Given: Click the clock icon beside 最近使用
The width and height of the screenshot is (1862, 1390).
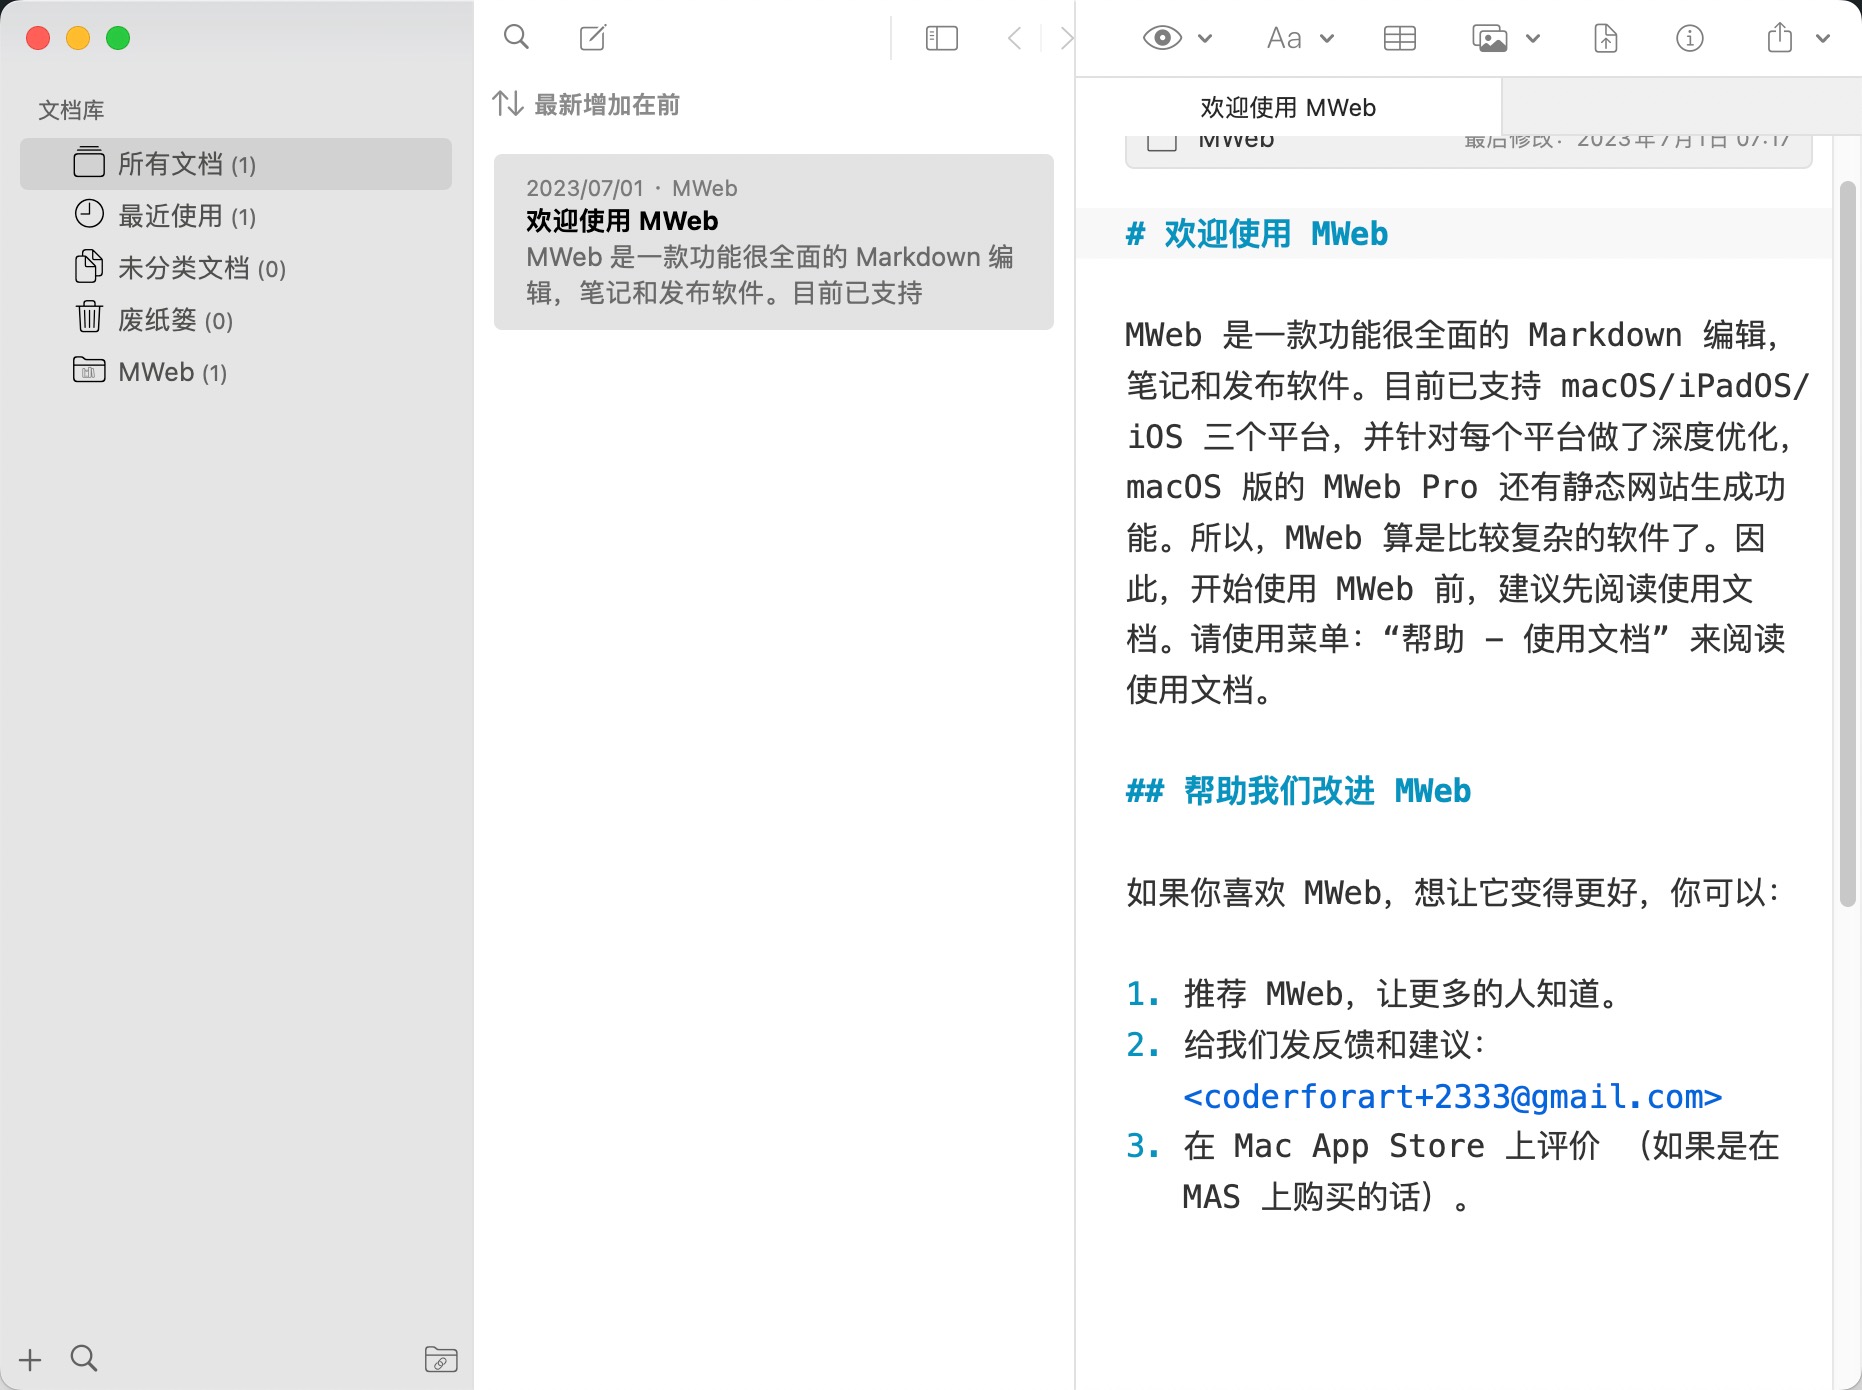Looking at the screenshot, I should (89, 213).
